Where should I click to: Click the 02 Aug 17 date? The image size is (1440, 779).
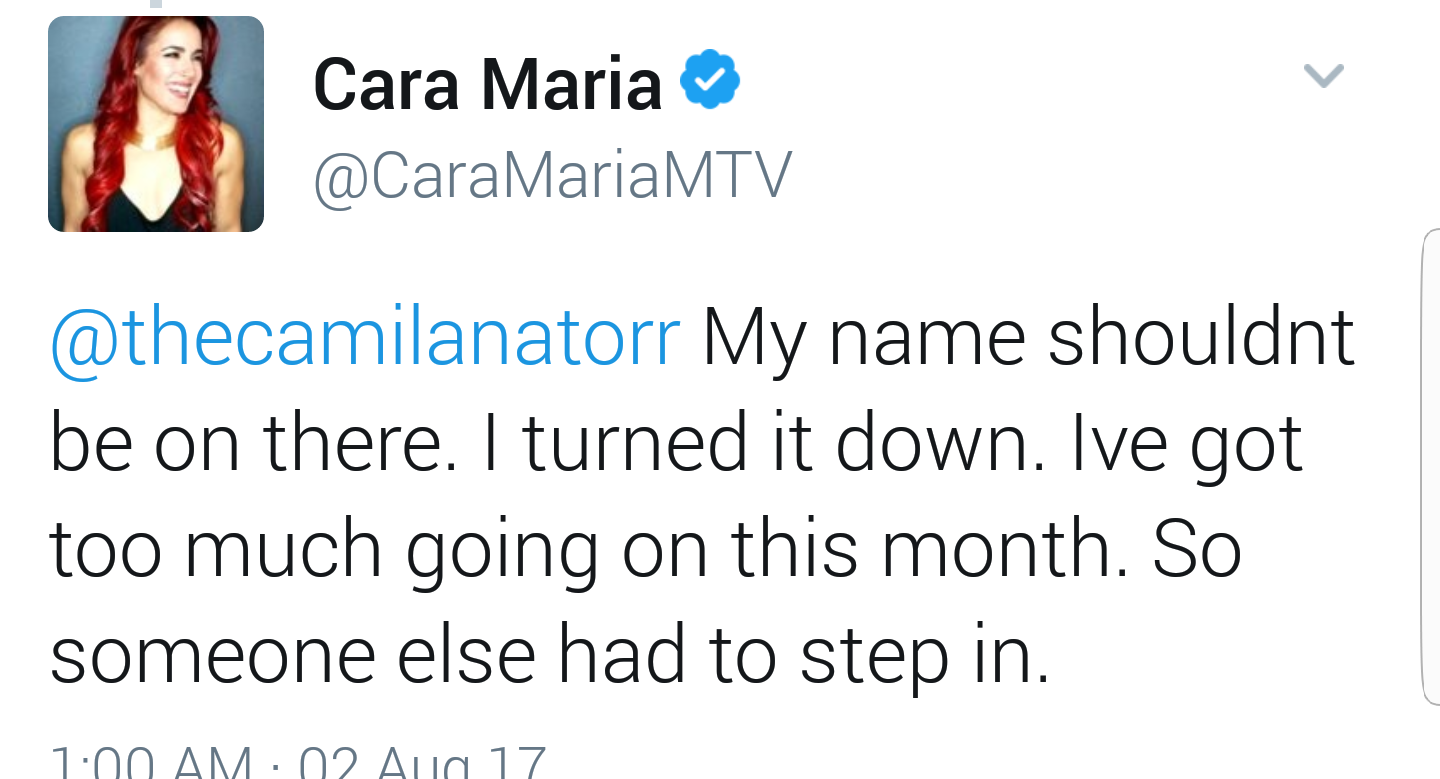[x=422, y=762]
